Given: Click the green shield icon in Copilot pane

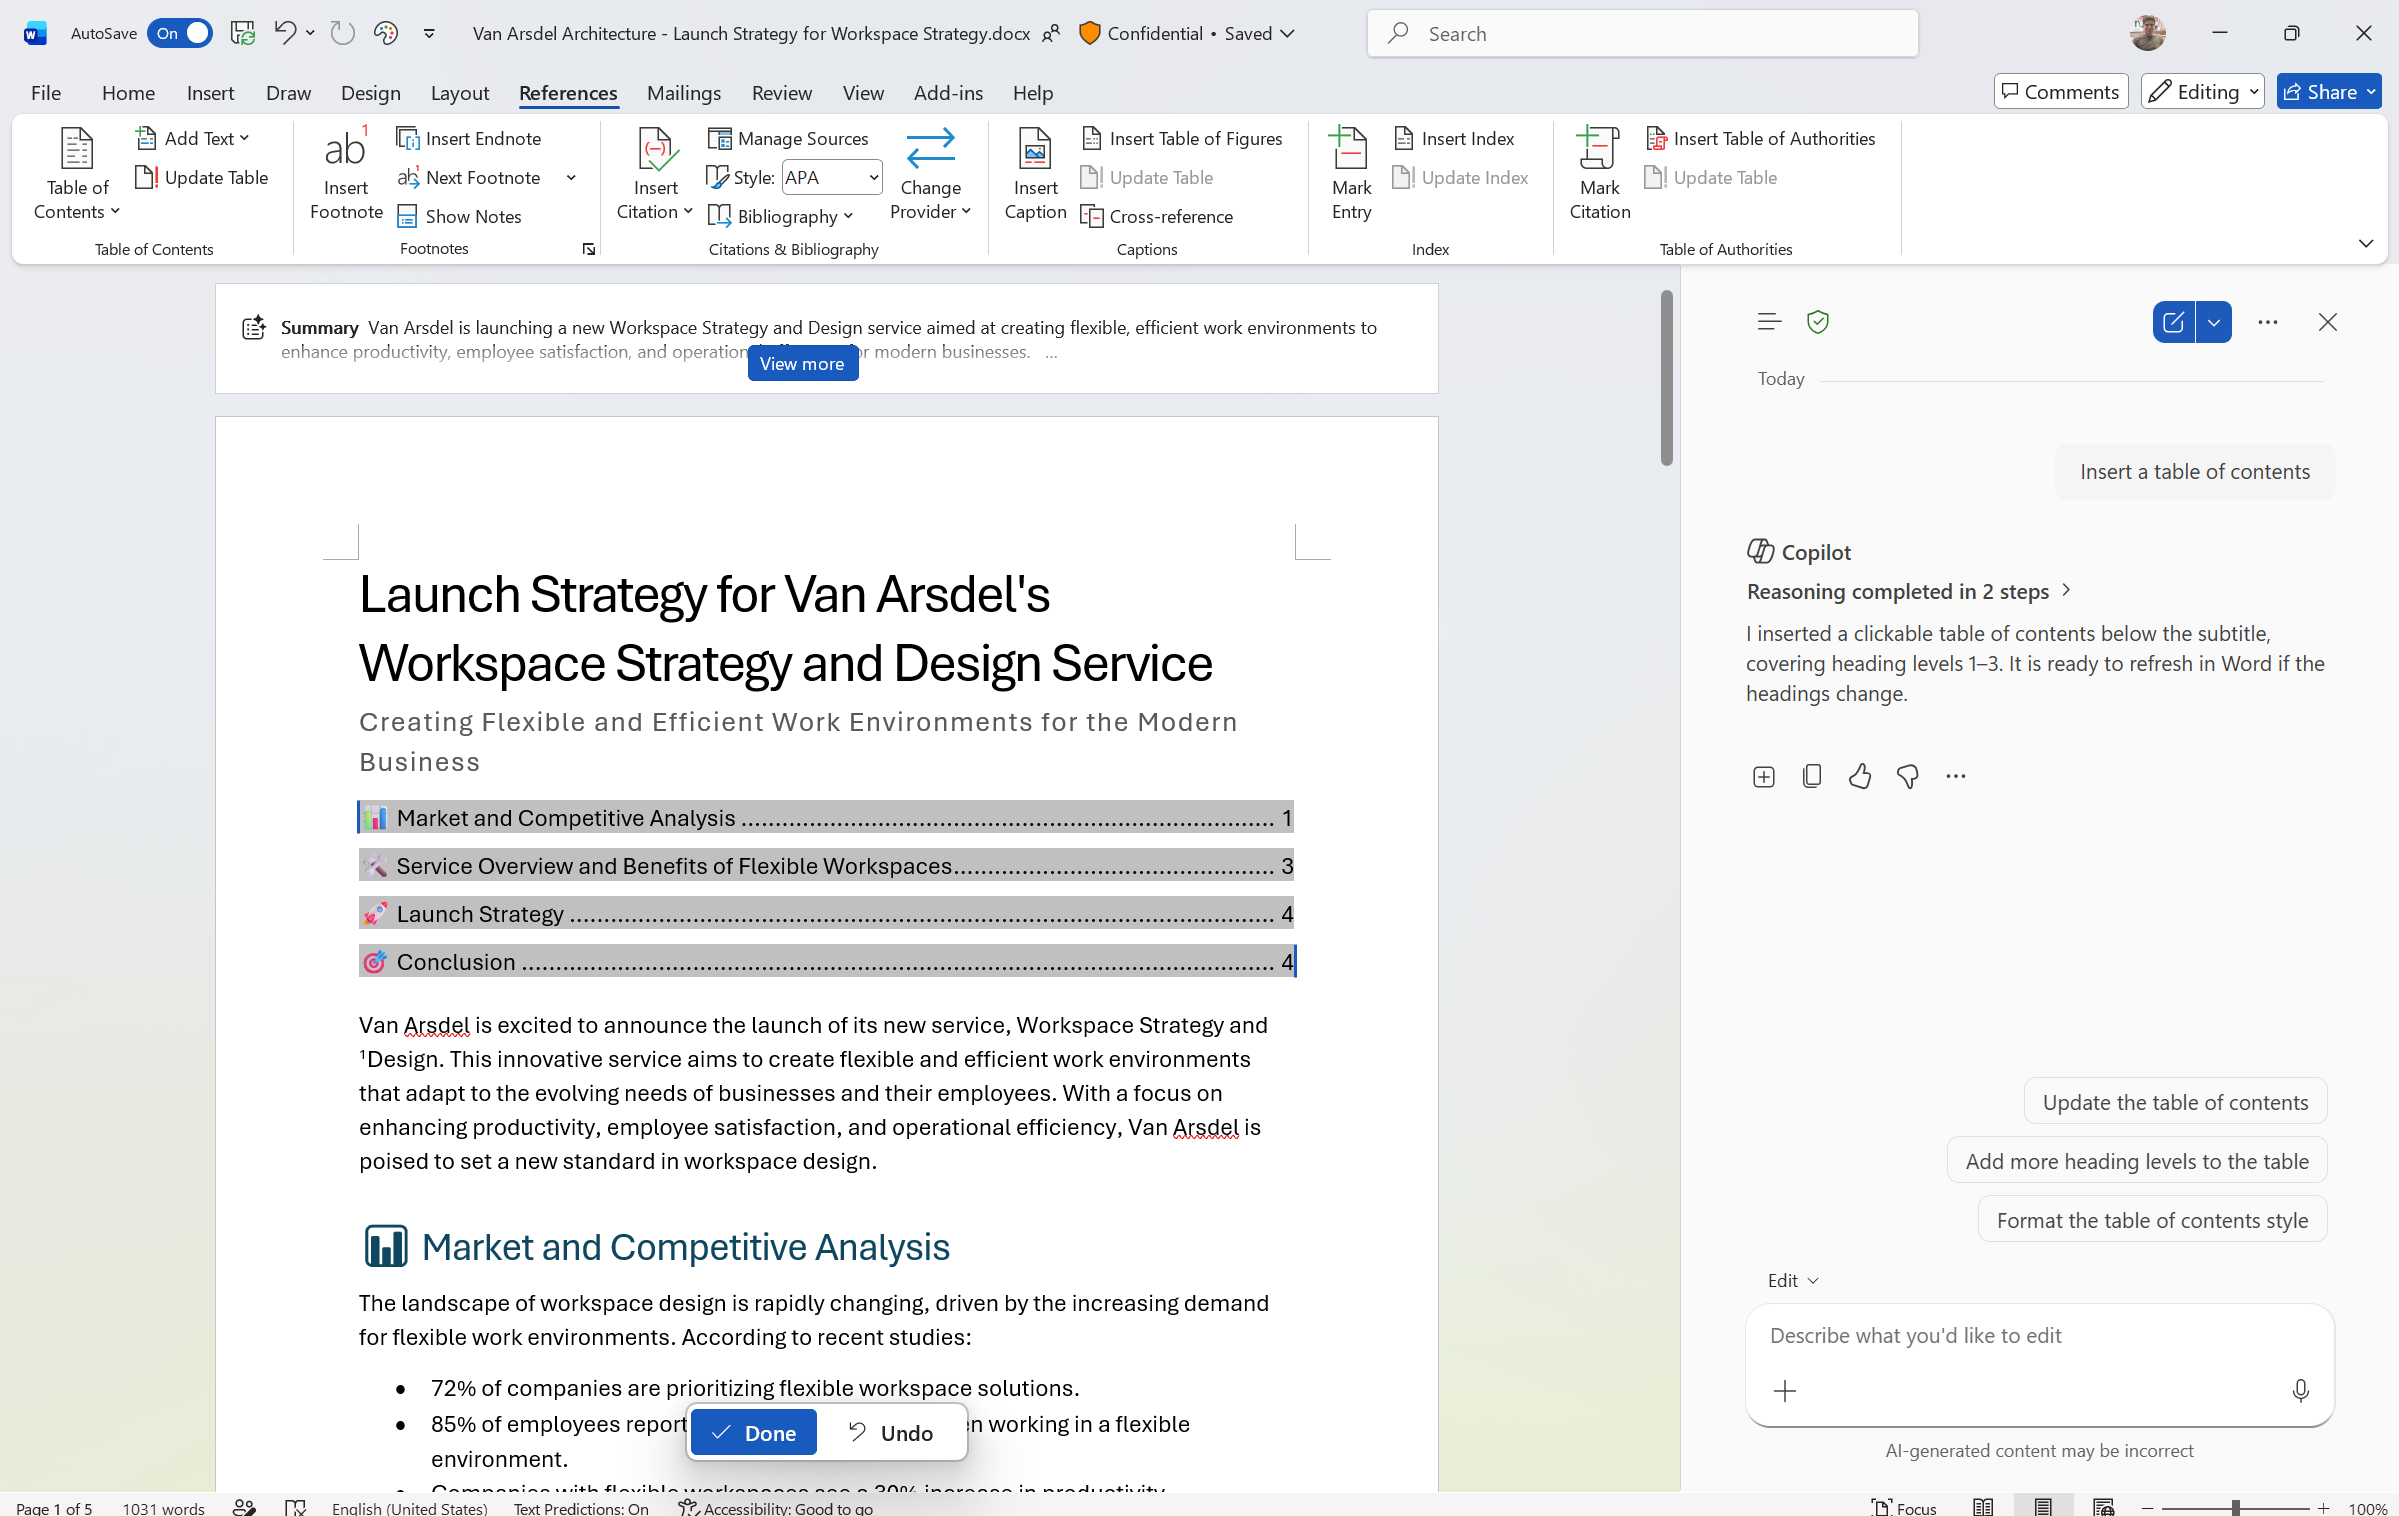Looking at the screenshot, I should tap(1818, 322).
